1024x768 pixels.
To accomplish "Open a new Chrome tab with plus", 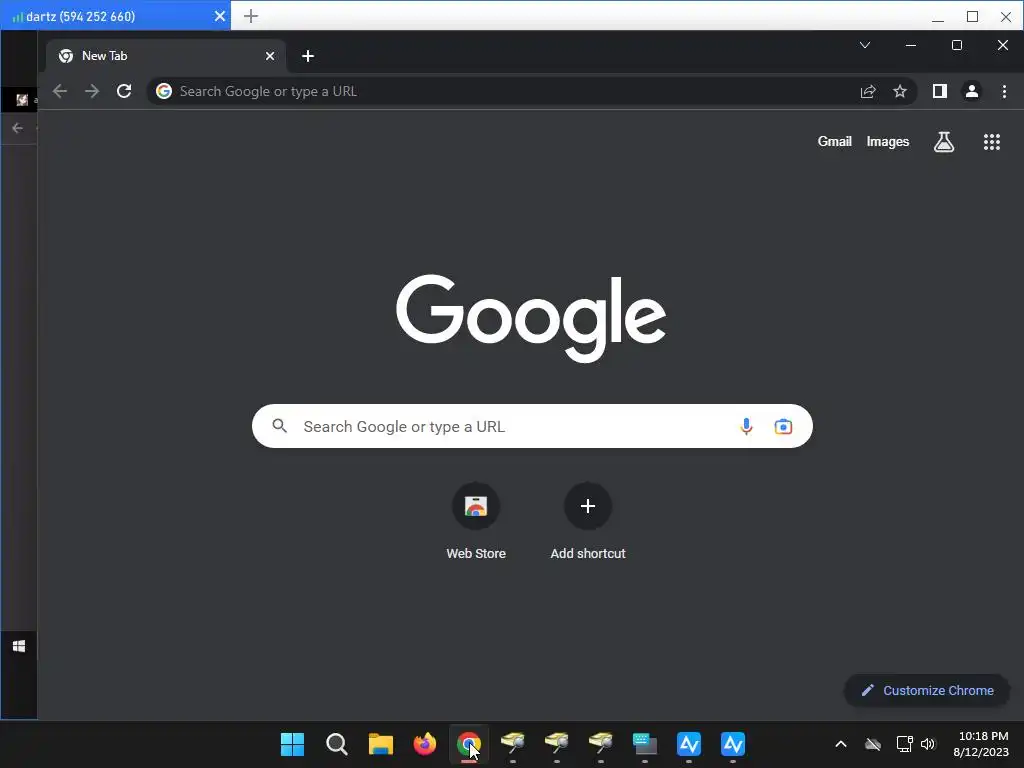I will click(308, 56).
